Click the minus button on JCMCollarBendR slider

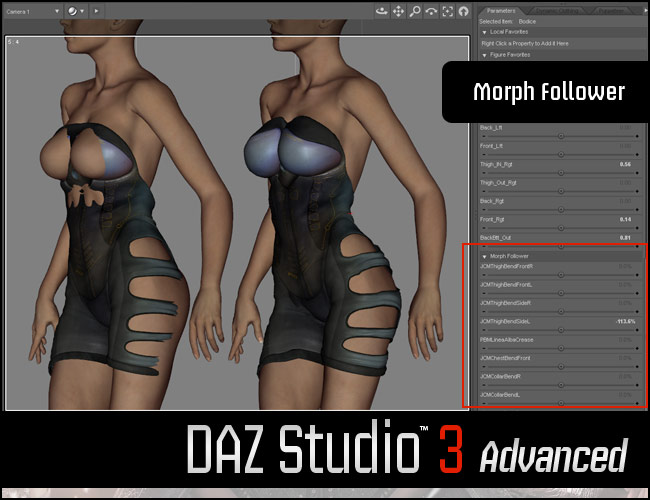(x=484, y=385)
